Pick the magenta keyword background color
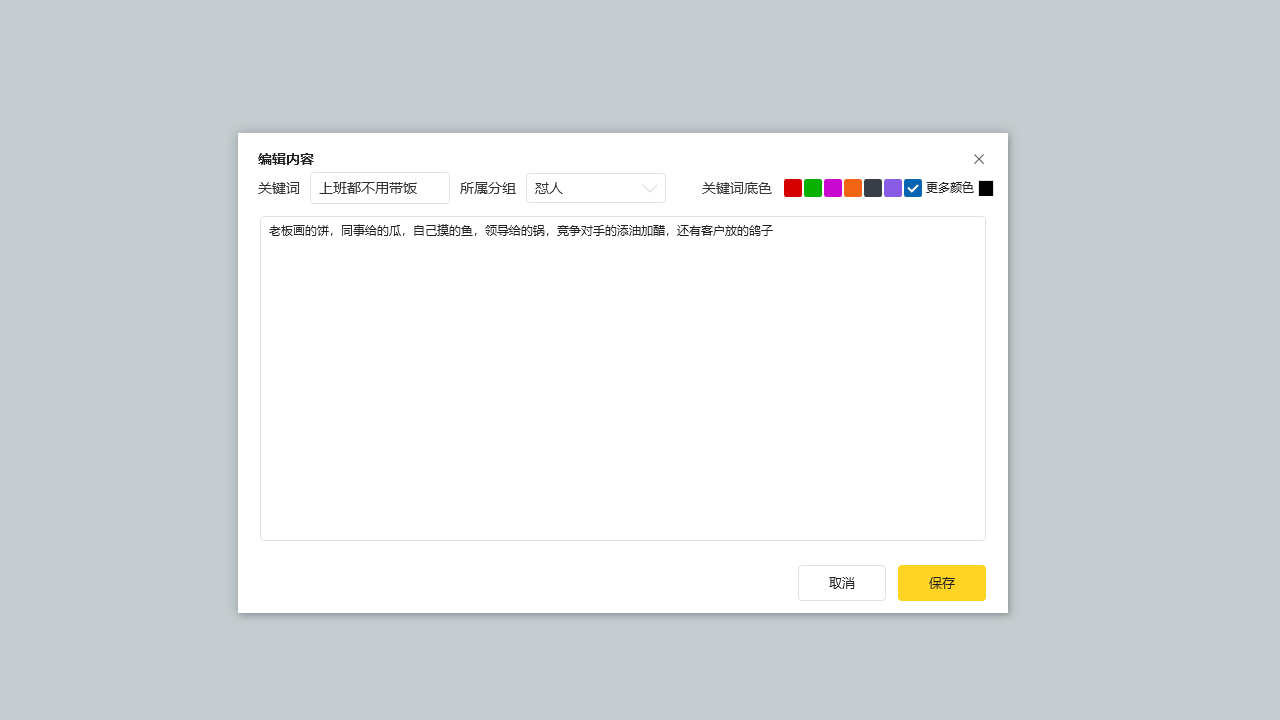1280x720 pixels. click(x=833, y=188)
